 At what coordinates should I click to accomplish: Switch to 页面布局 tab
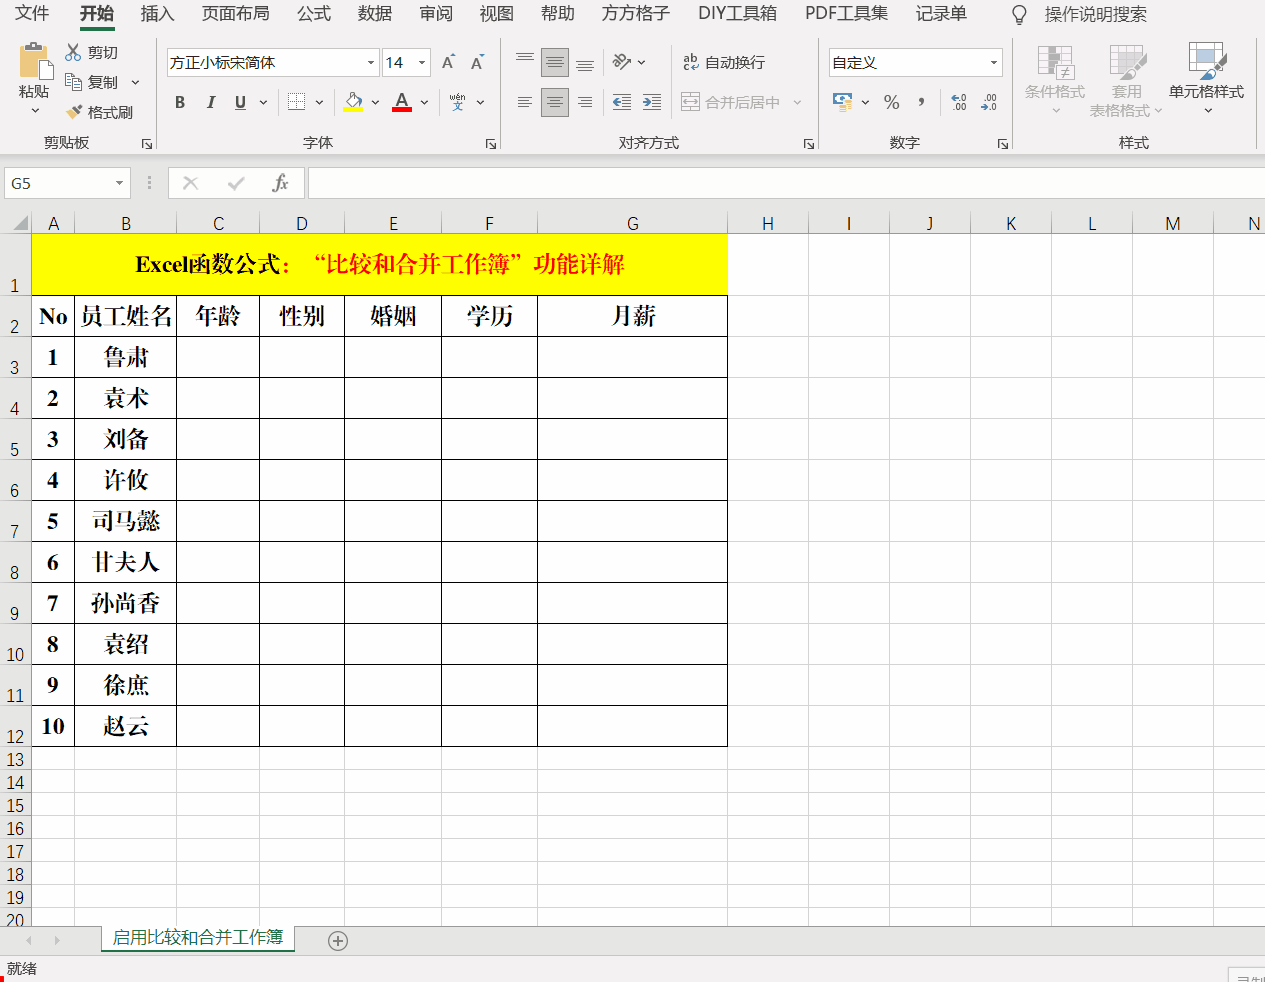tap(236, 14)
